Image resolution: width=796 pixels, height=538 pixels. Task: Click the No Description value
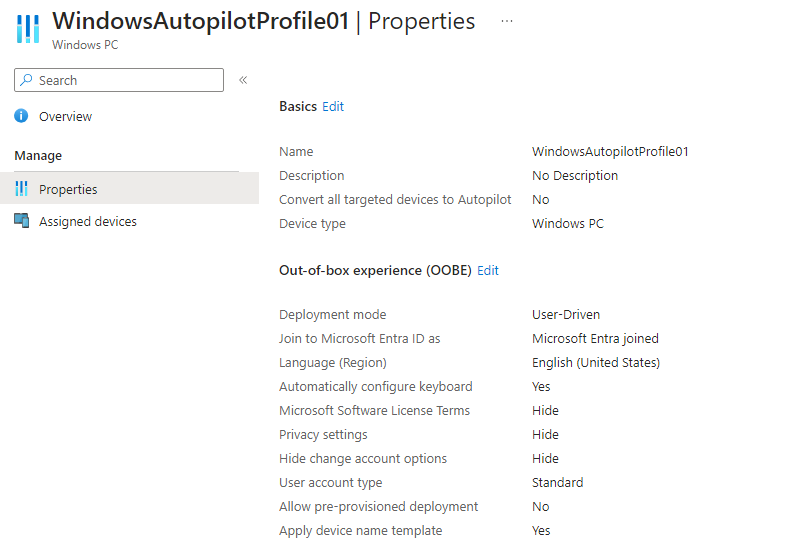(x=575, y=176)
